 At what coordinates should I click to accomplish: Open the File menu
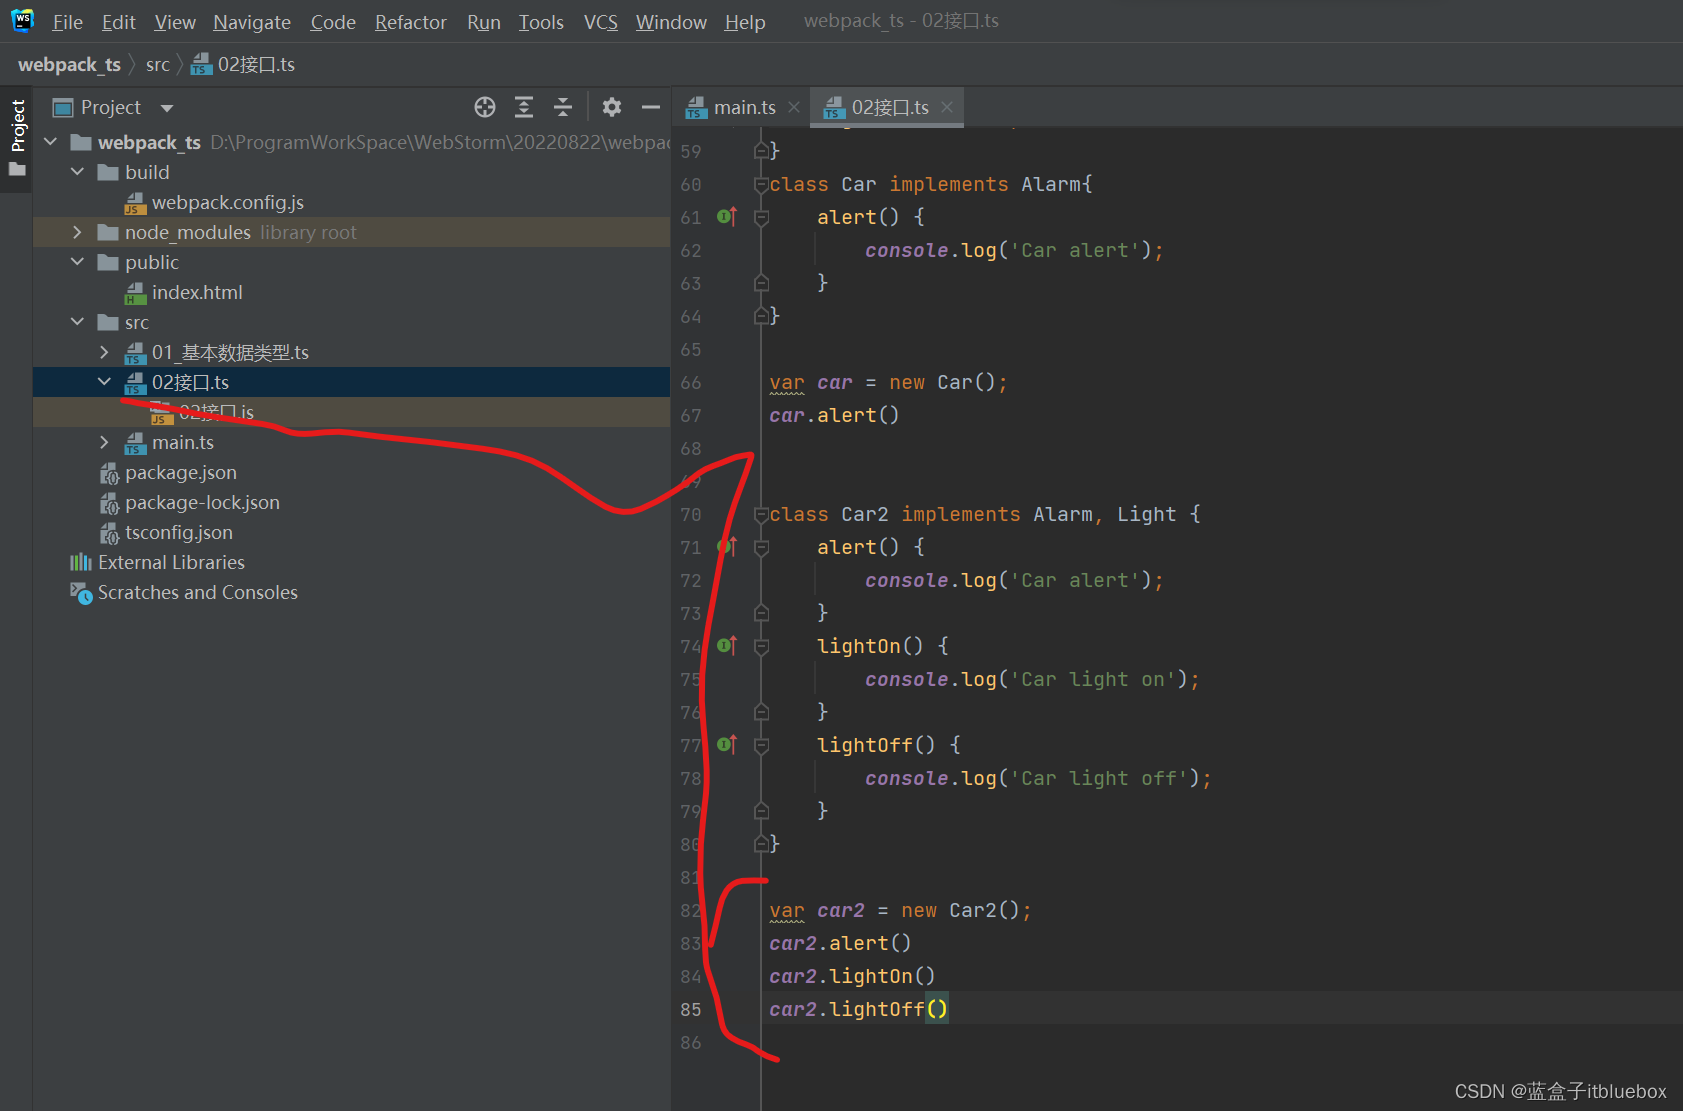tap(67, 22)
